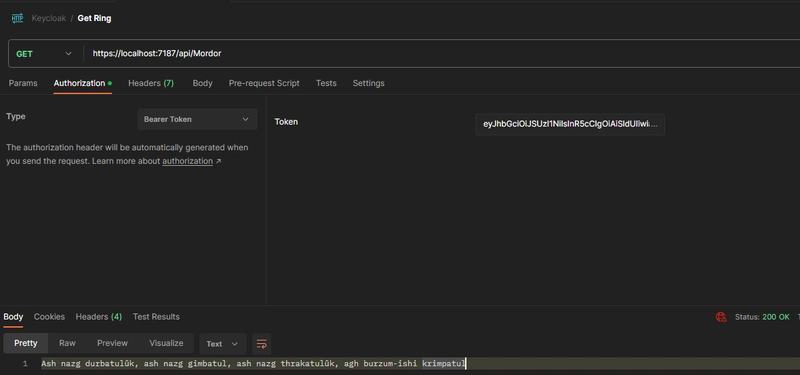Switch to Preview response view
Viewport: 800px width, 375px height.
[112, 343]
